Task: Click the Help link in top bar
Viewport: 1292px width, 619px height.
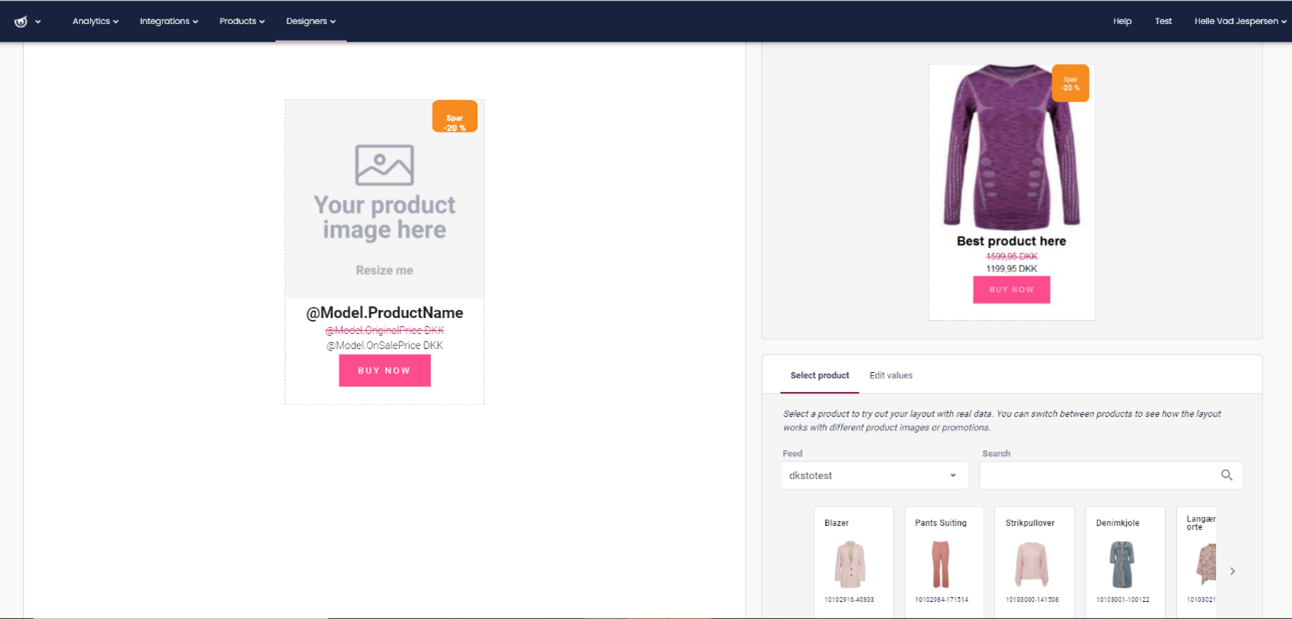Action: coord(1122,21)
